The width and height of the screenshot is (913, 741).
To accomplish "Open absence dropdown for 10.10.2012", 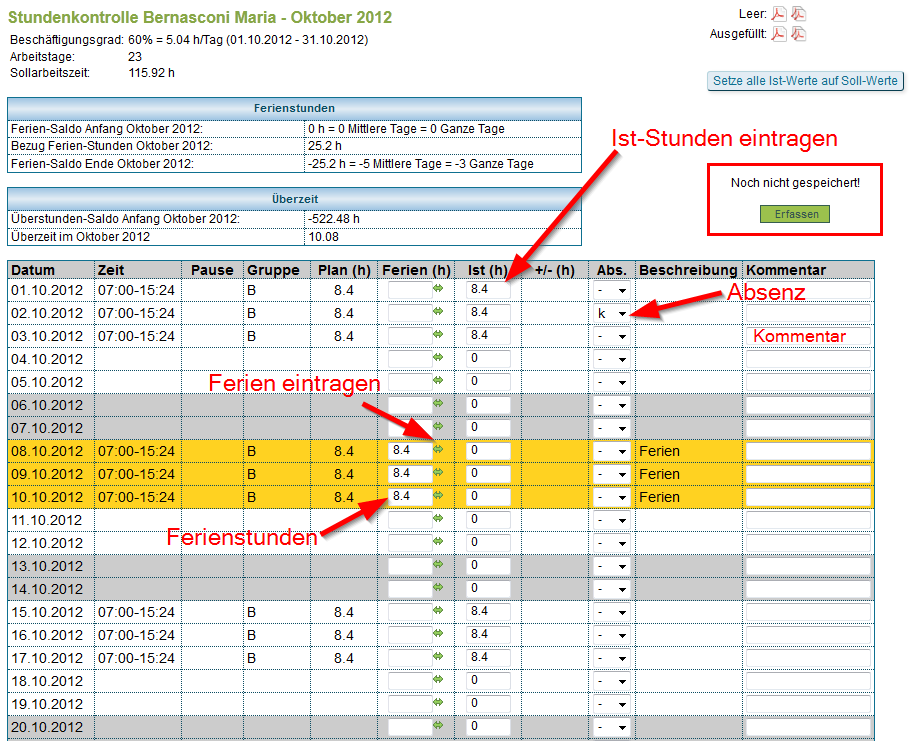I will 611,497.
